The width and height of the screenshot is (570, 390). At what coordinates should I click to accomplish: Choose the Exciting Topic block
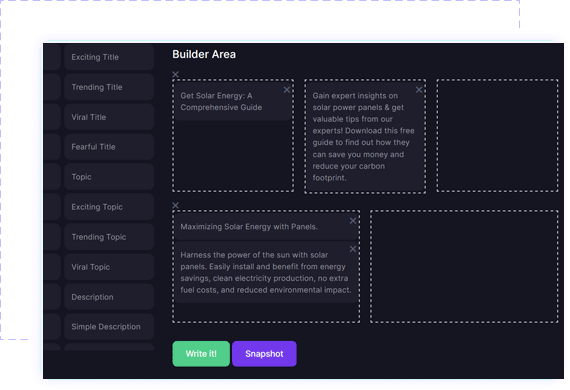[109, 207]
